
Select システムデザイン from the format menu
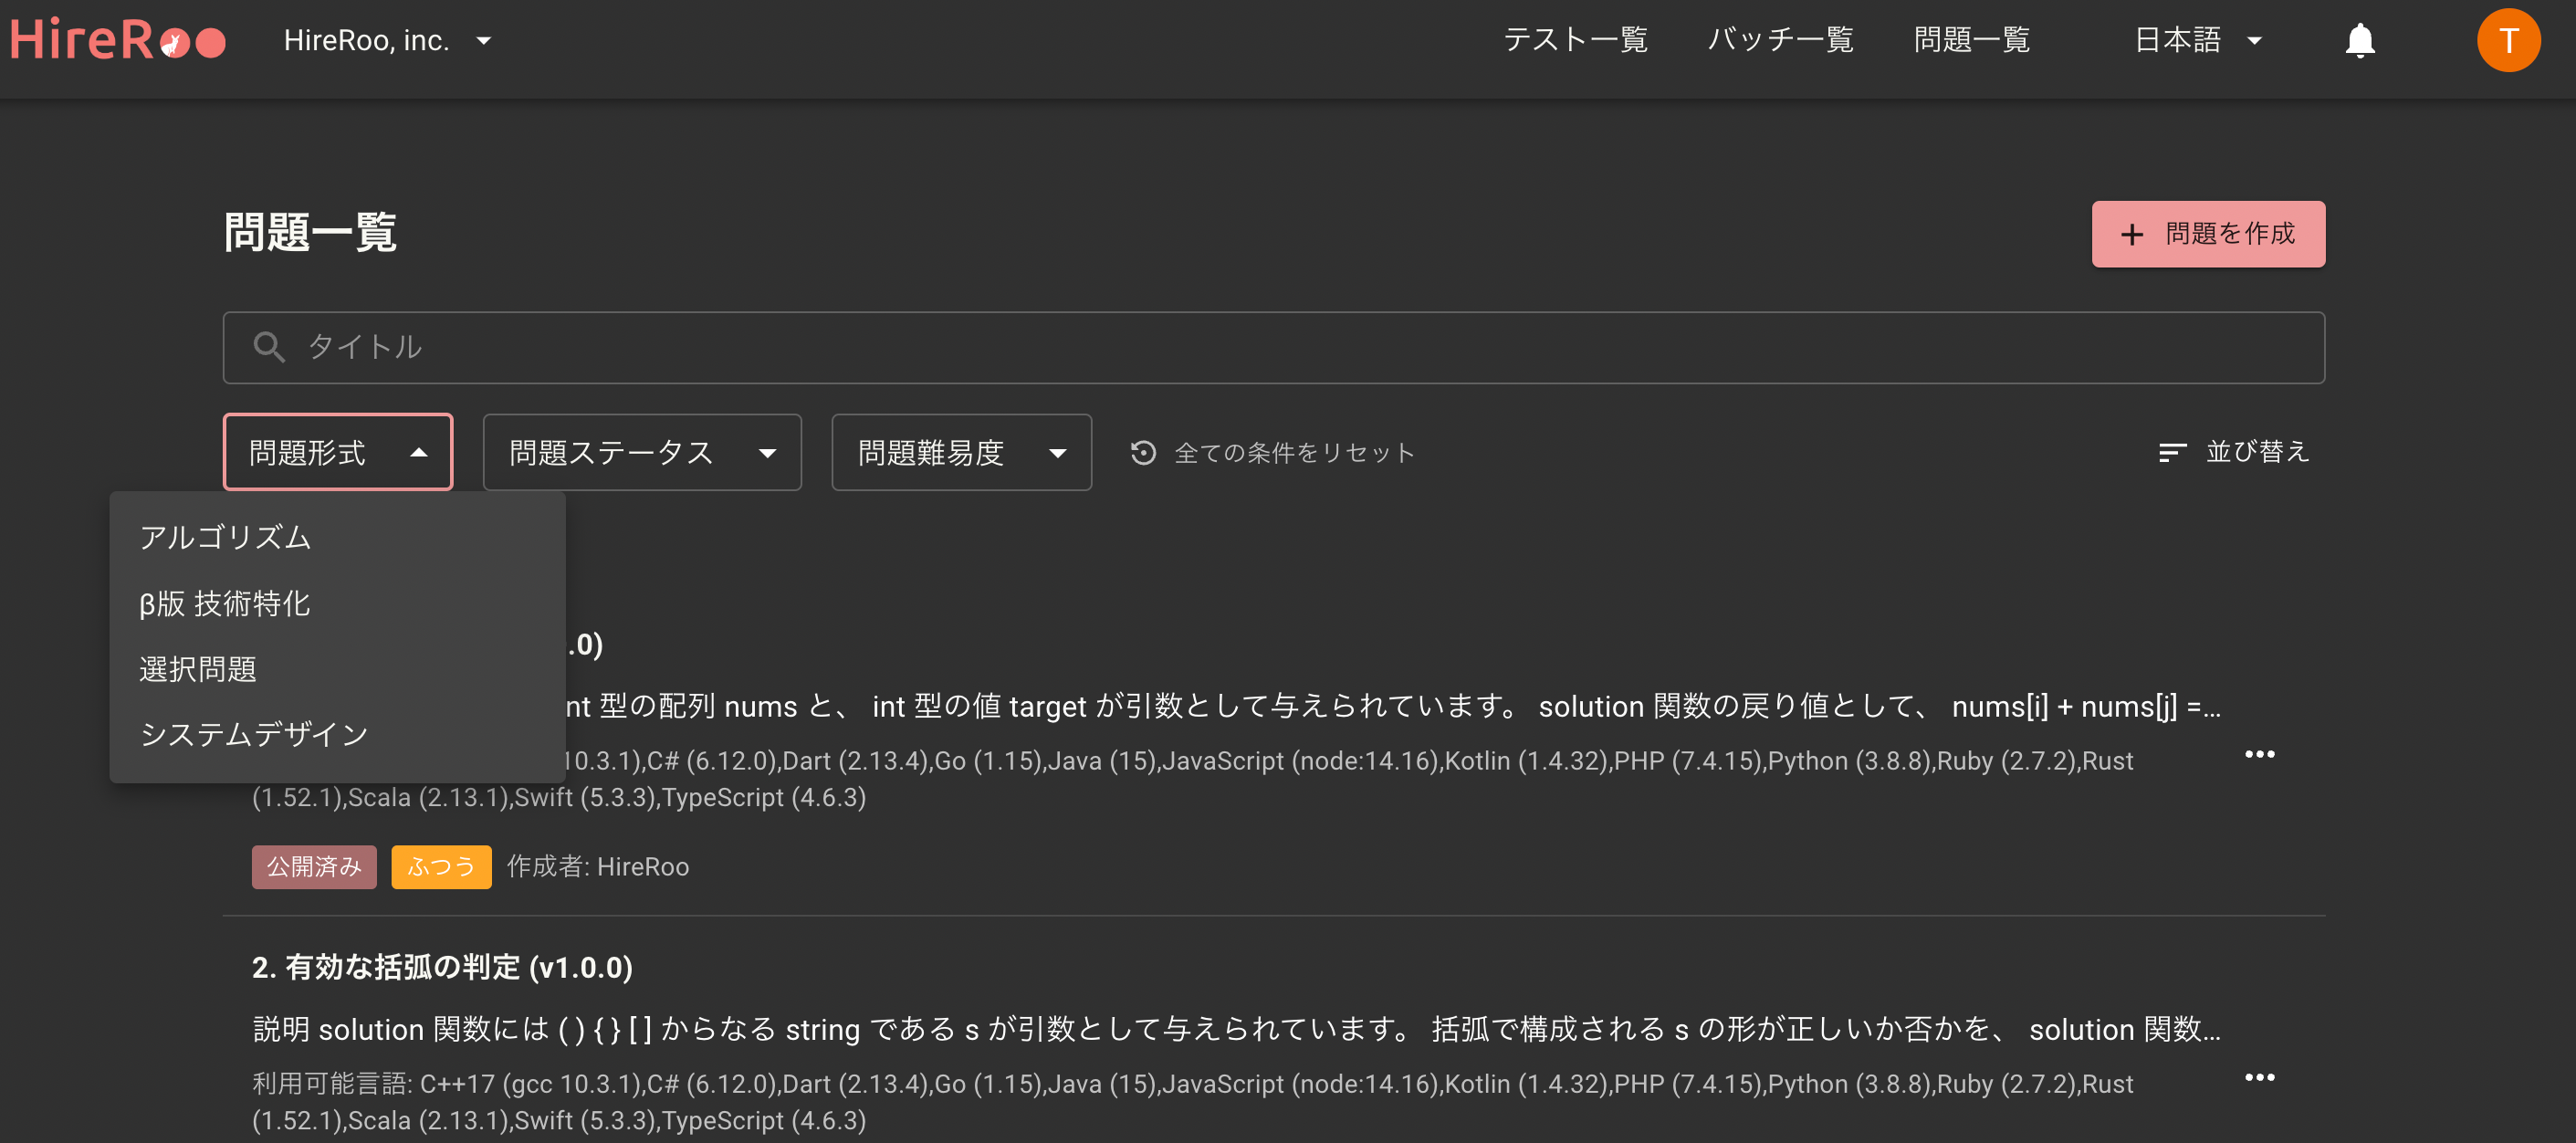254,734
